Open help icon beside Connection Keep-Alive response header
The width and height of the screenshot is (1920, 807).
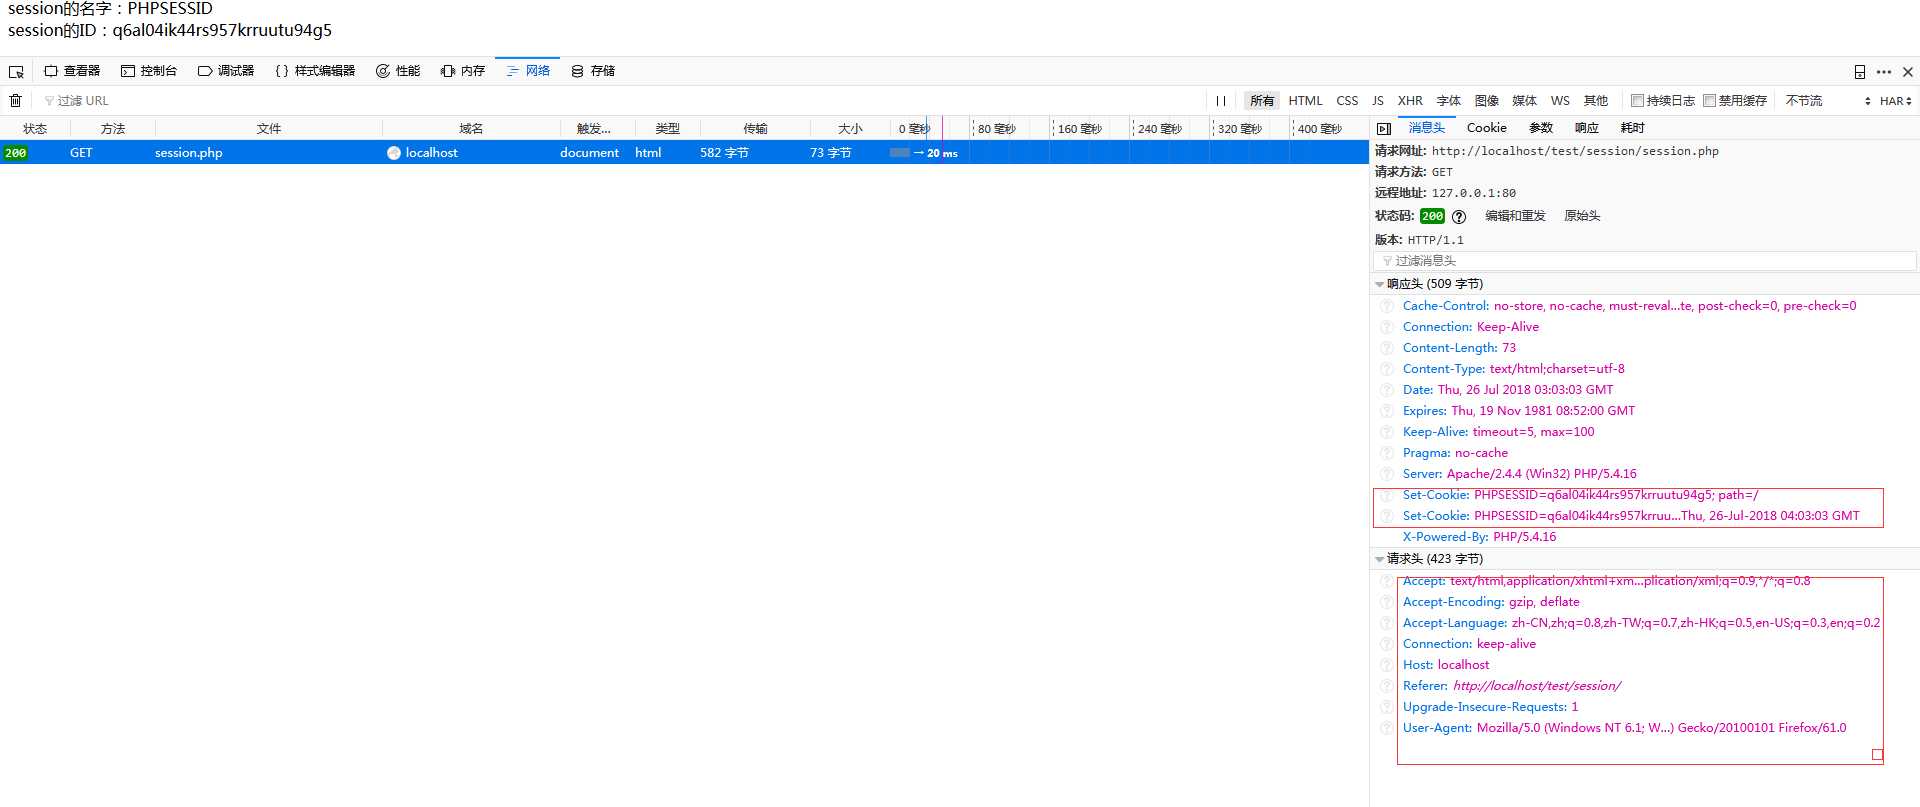point(1387,327)
